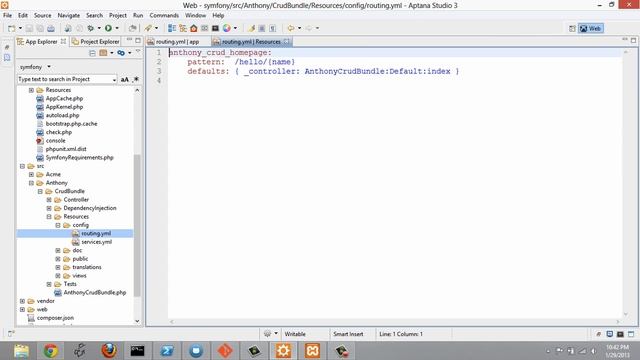The height and width of the screenshot is (360, 640).
Task: Open the New file dropdown arrow
Action: 20,28
